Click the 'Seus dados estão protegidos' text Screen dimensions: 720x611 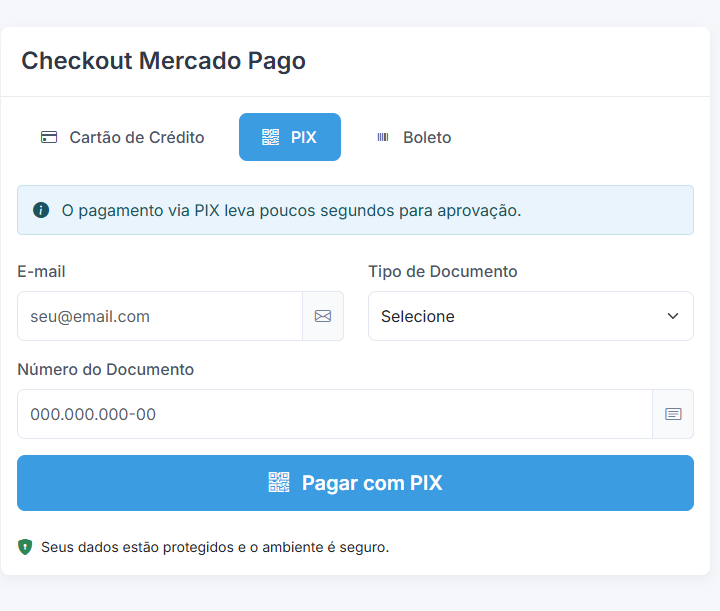(x=215, y=547)
